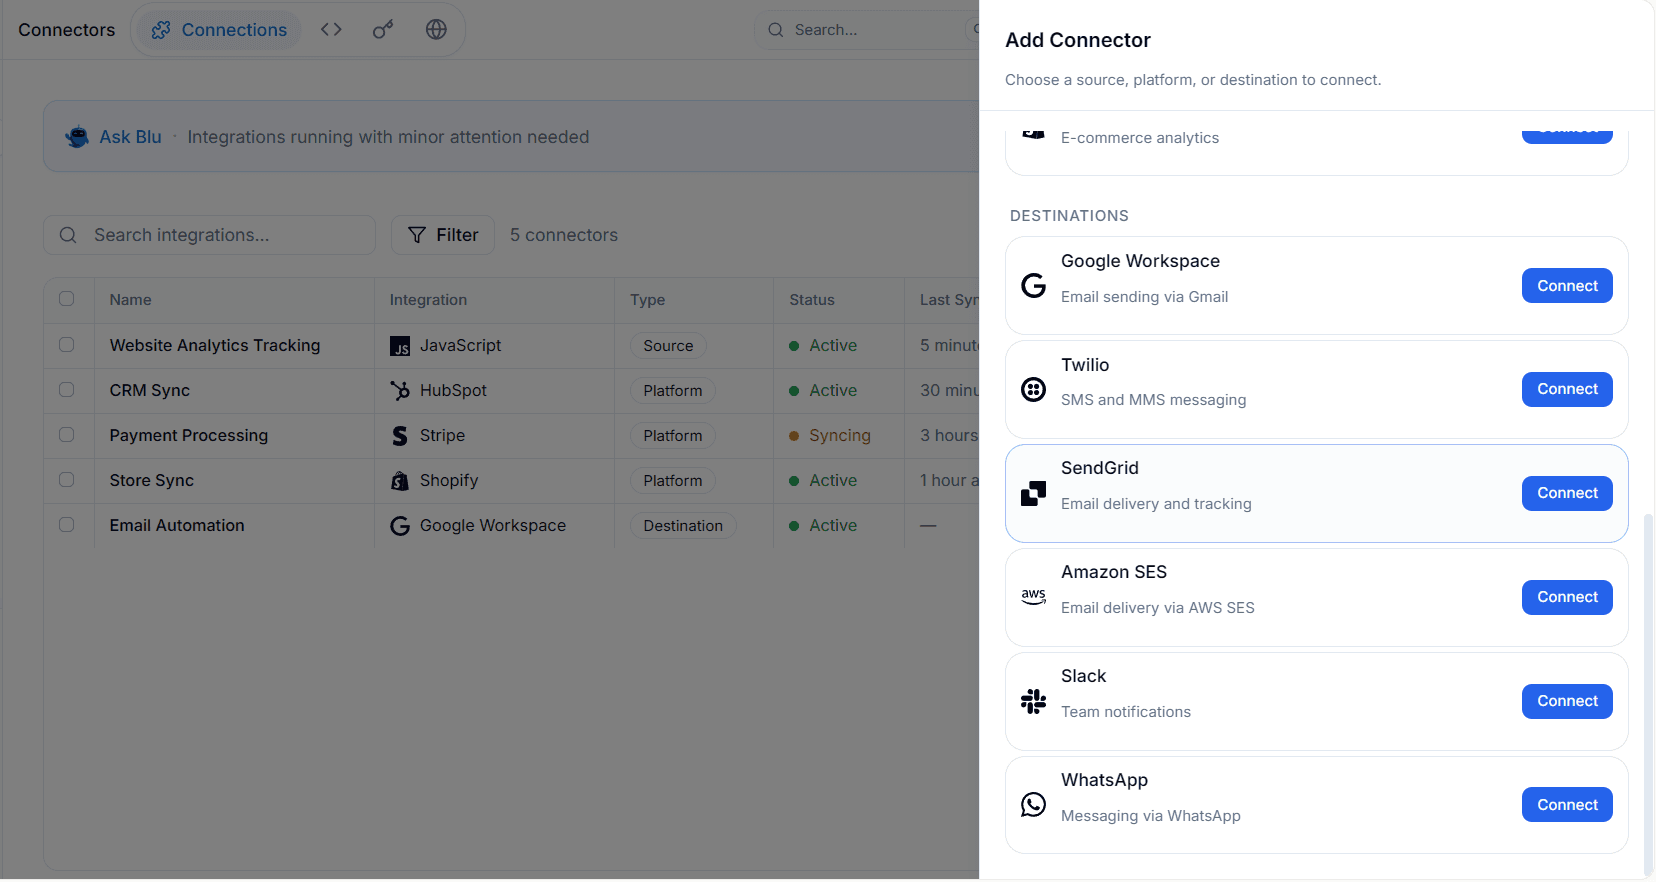The width and height of the screenshot is (1656, 882).
Task: Open the globe tab icon
Action: (436, 30)
